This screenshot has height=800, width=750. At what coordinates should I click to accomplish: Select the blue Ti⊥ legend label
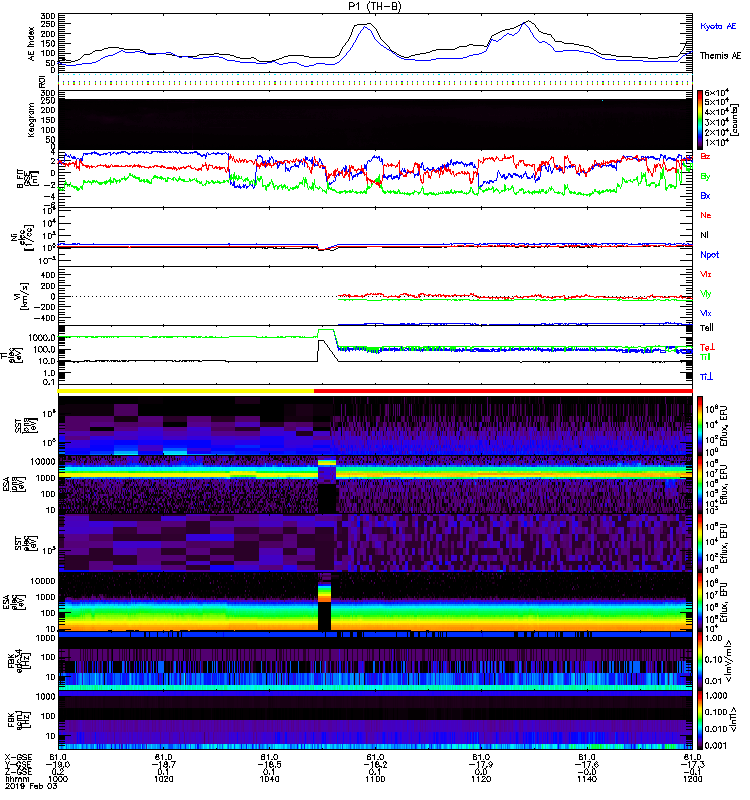tap(706, 377)
